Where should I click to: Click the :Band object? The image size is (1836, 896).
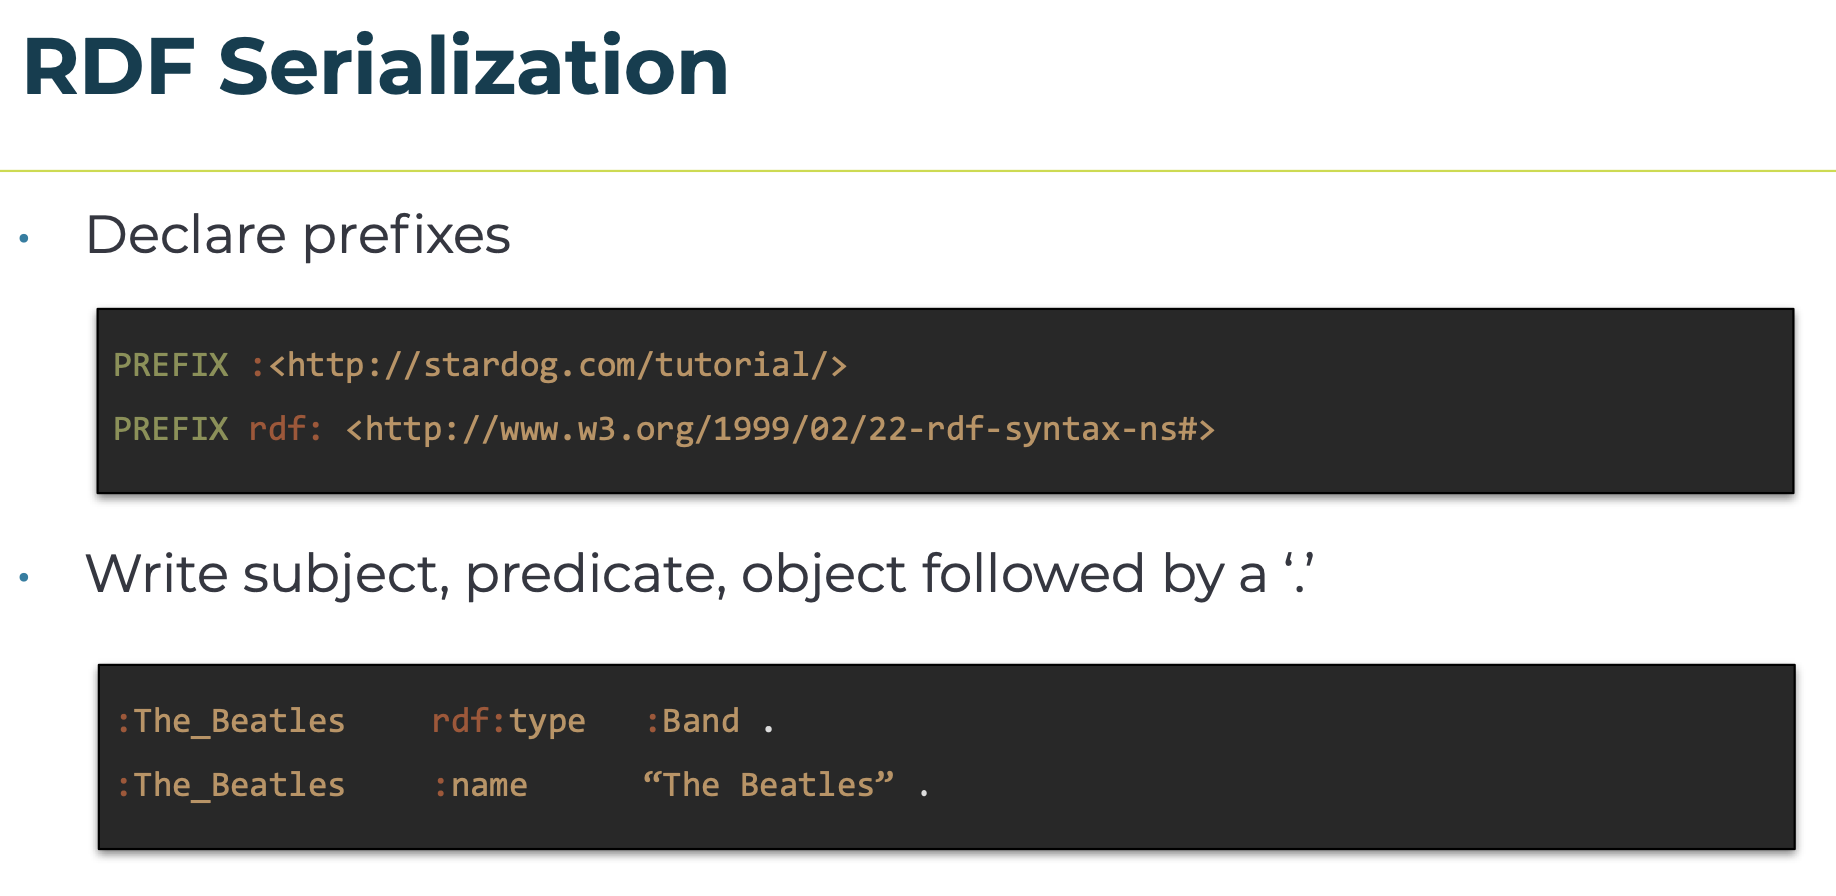[x=693, y=721]
